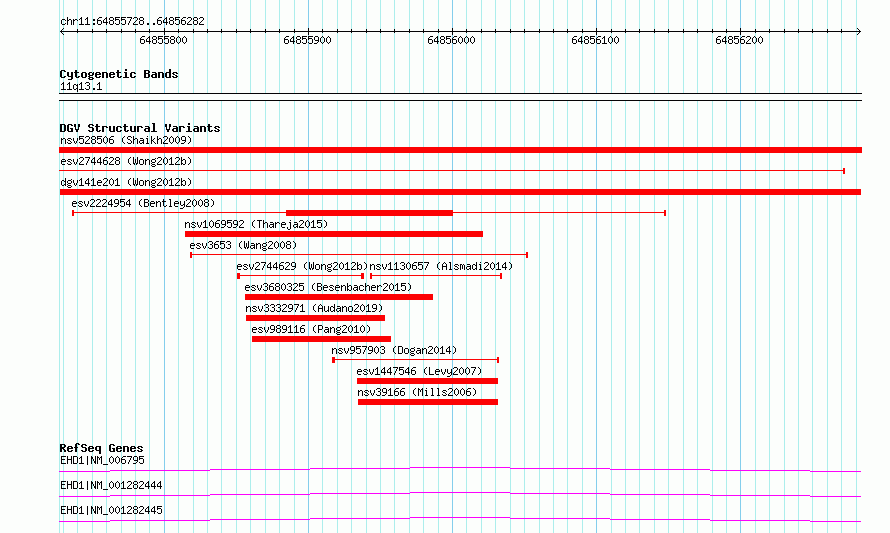Click the red bar under nsv39166
Viewport: 890px width, 533px height.
click(x=428, y=402)
